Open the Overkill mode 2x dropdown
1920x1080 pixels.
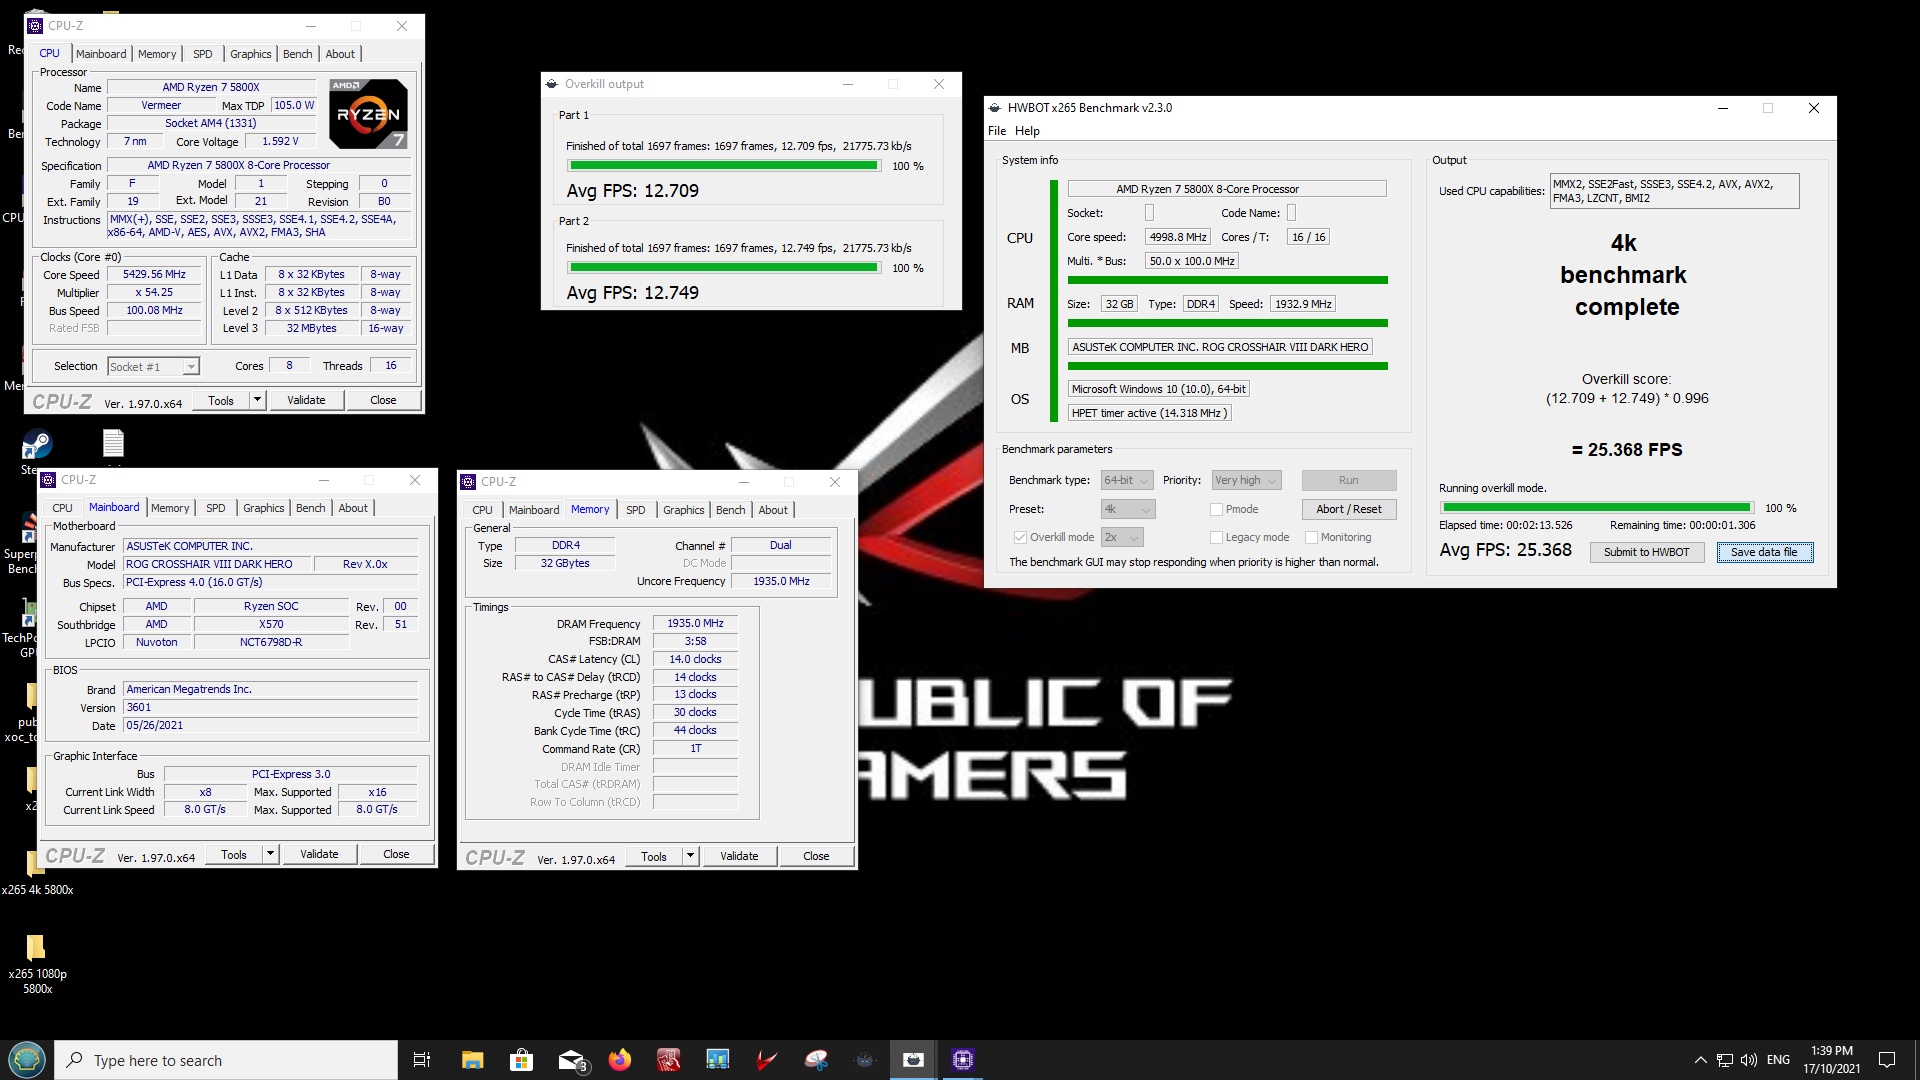[x=1122, y=538]
